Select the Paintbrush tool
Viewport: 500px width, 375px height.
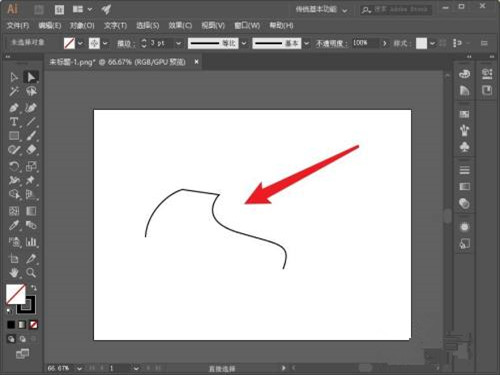[31, 136]
